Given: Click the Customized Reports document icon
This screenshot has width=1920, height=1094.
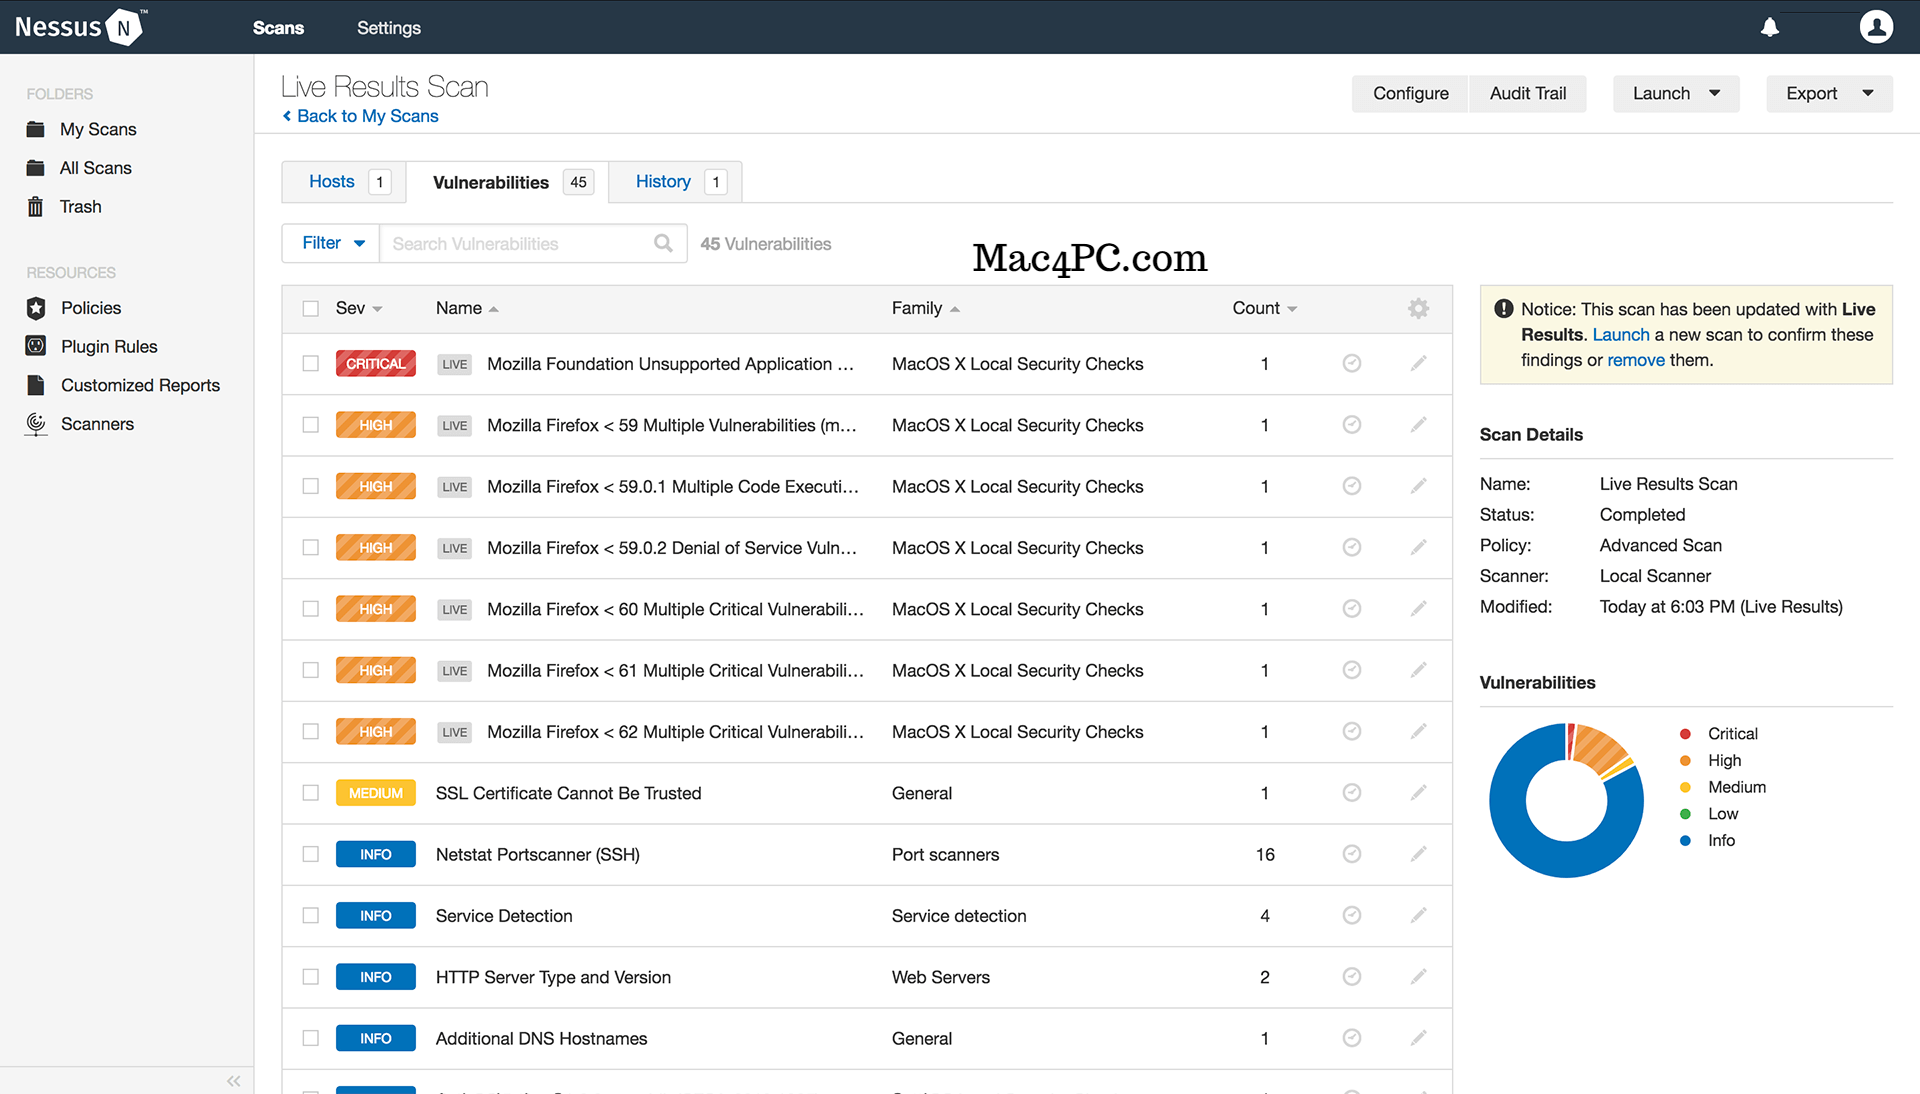Looking at the screenshot, I should click(x=36, y=385).
